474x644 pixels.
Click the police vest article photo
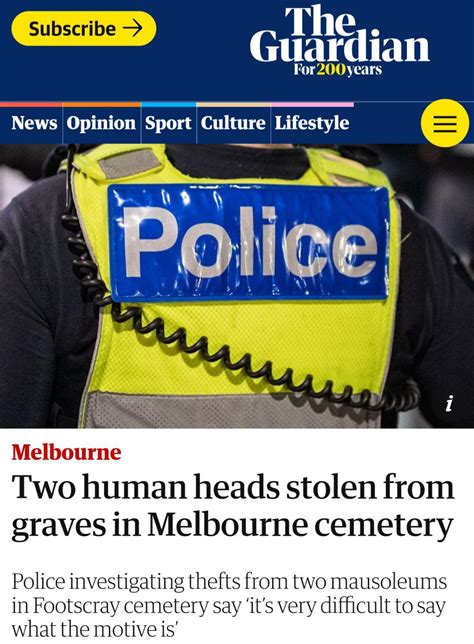(x=237, y=286)
